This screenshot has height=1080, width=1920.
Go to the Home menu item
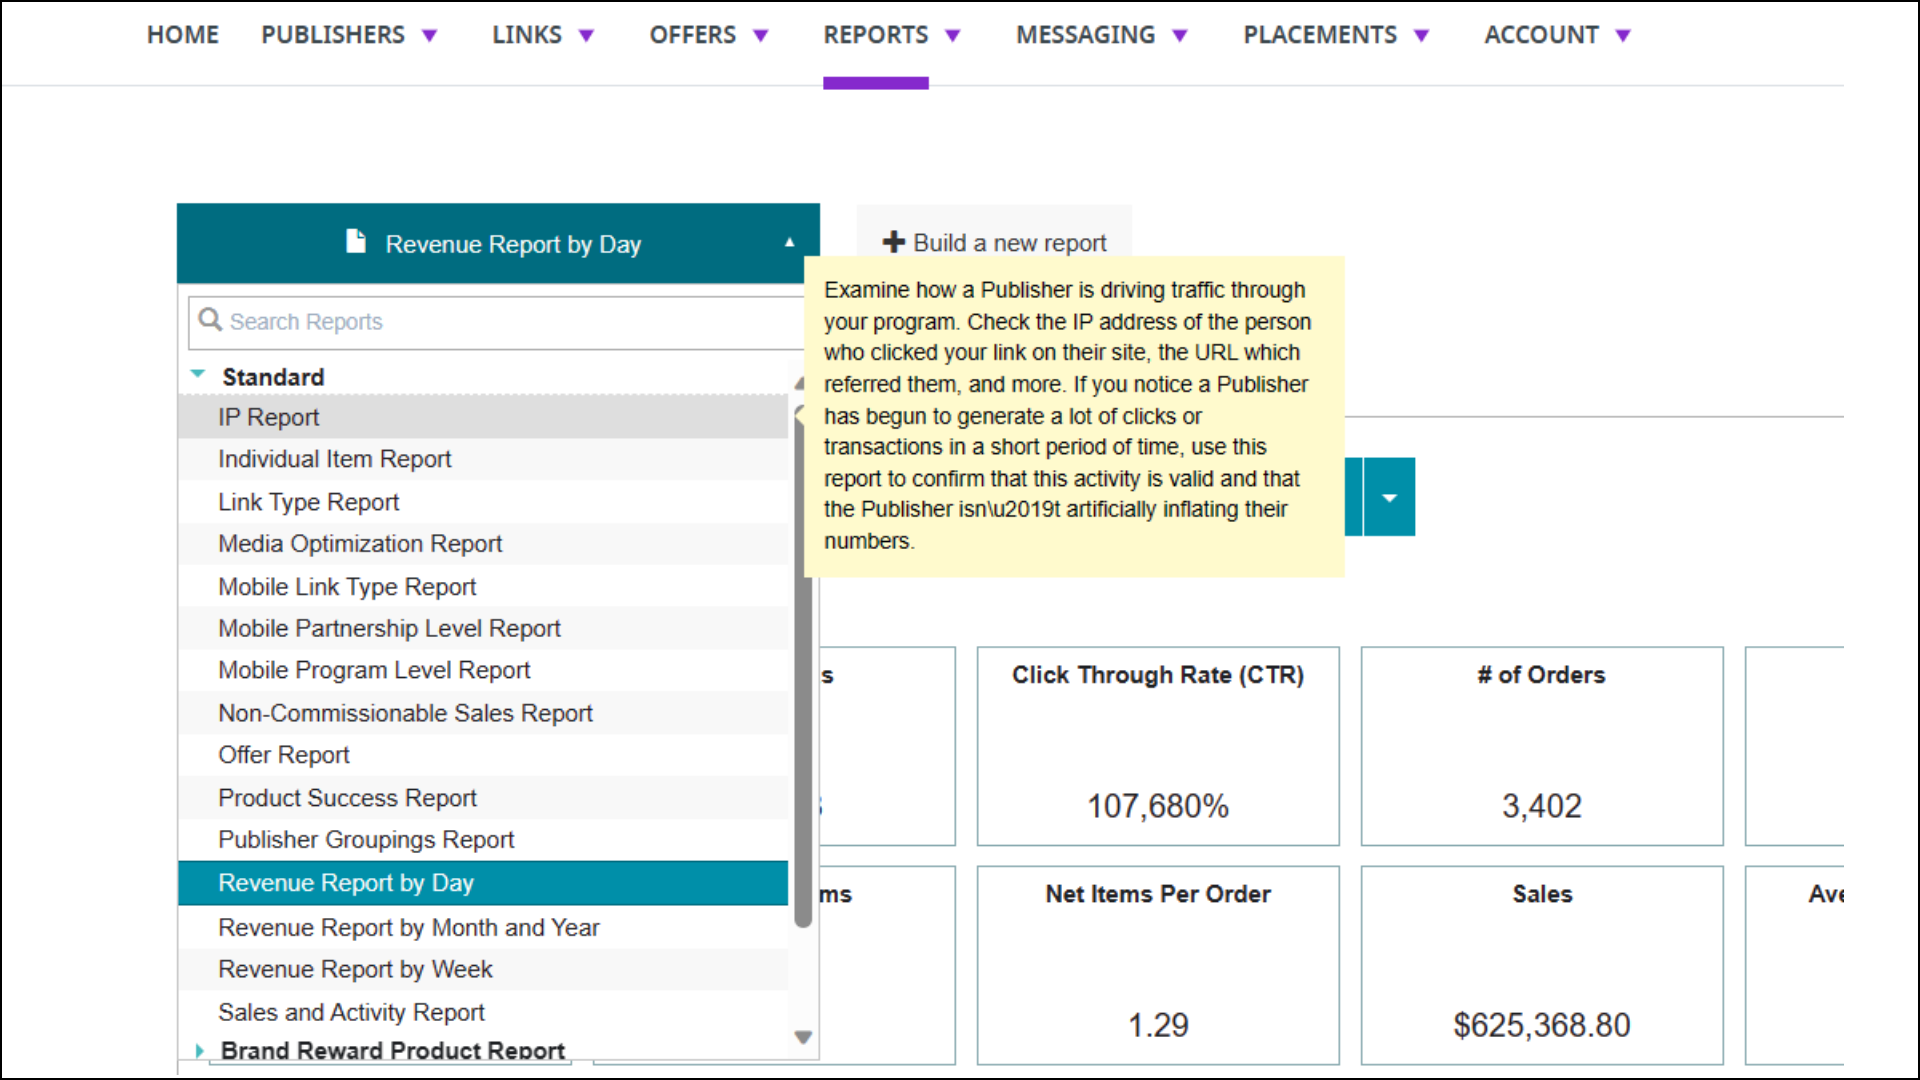182,35
